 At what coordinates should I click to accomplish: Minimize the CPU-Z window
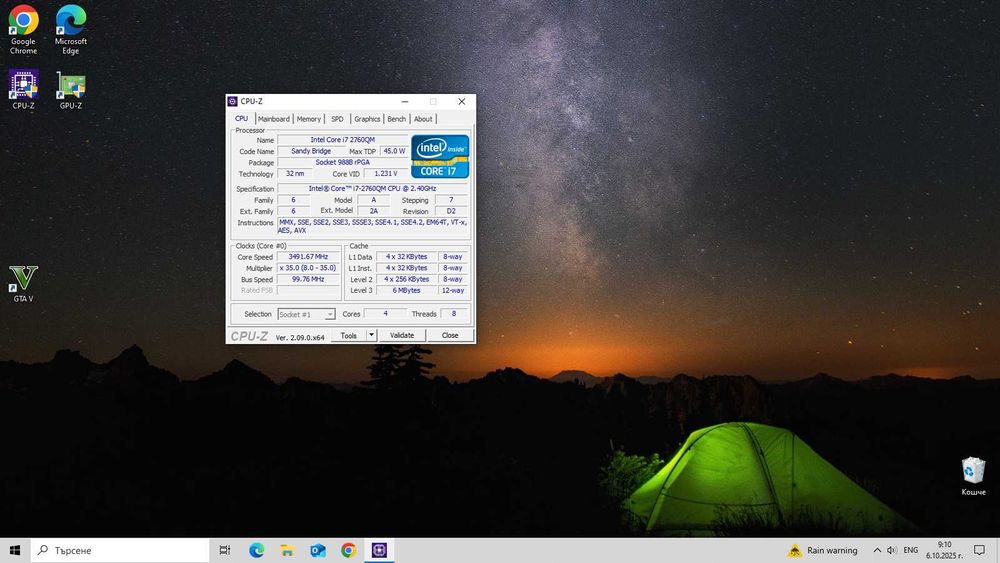404,101
